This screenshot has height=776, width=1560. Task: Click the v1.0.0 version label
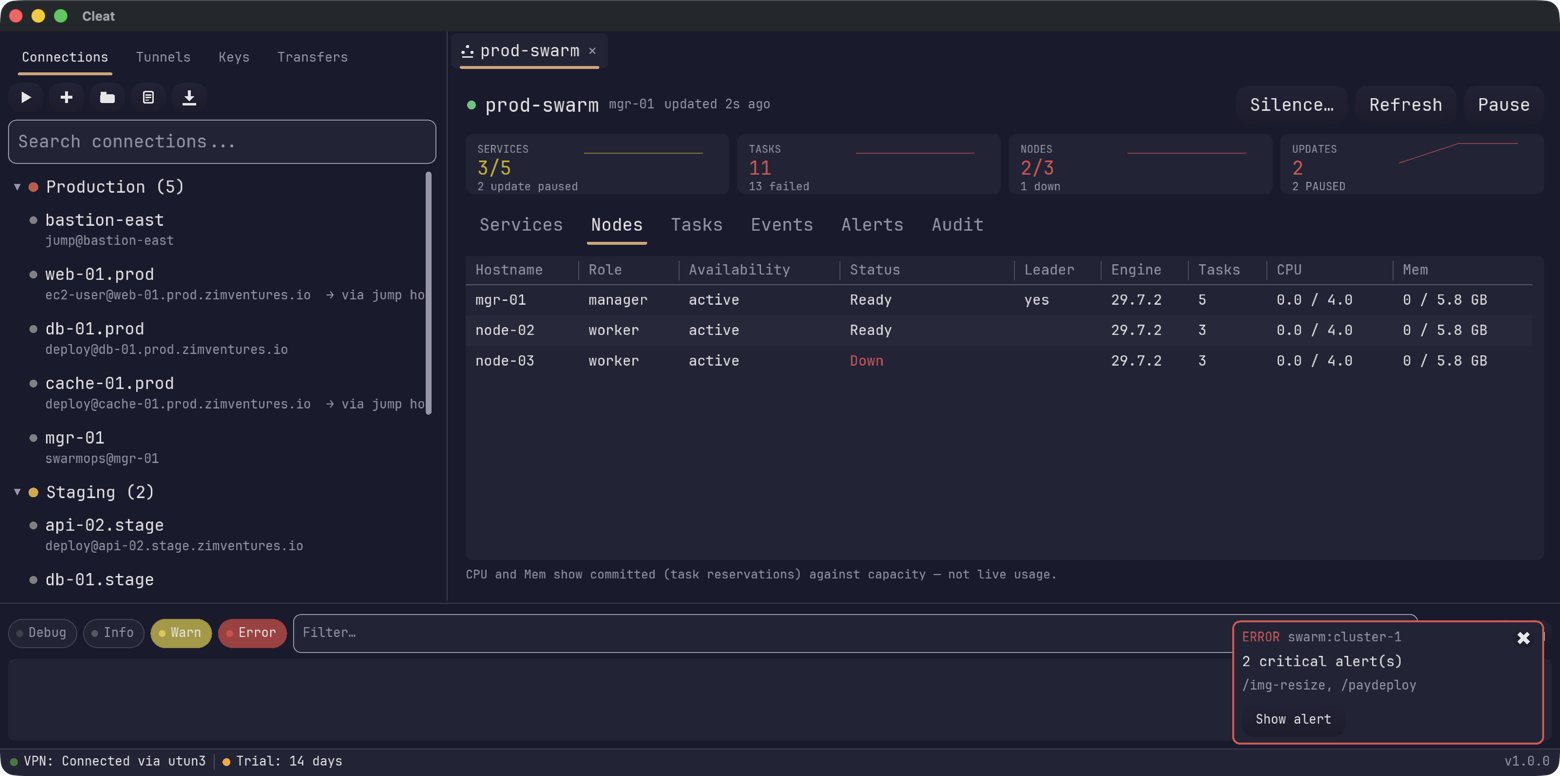(1526, 761)
